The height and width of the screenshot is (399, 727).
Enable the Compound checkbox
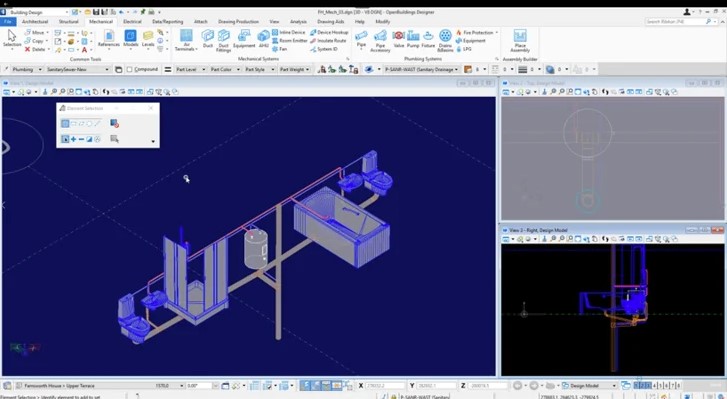(x=129, y=70)
